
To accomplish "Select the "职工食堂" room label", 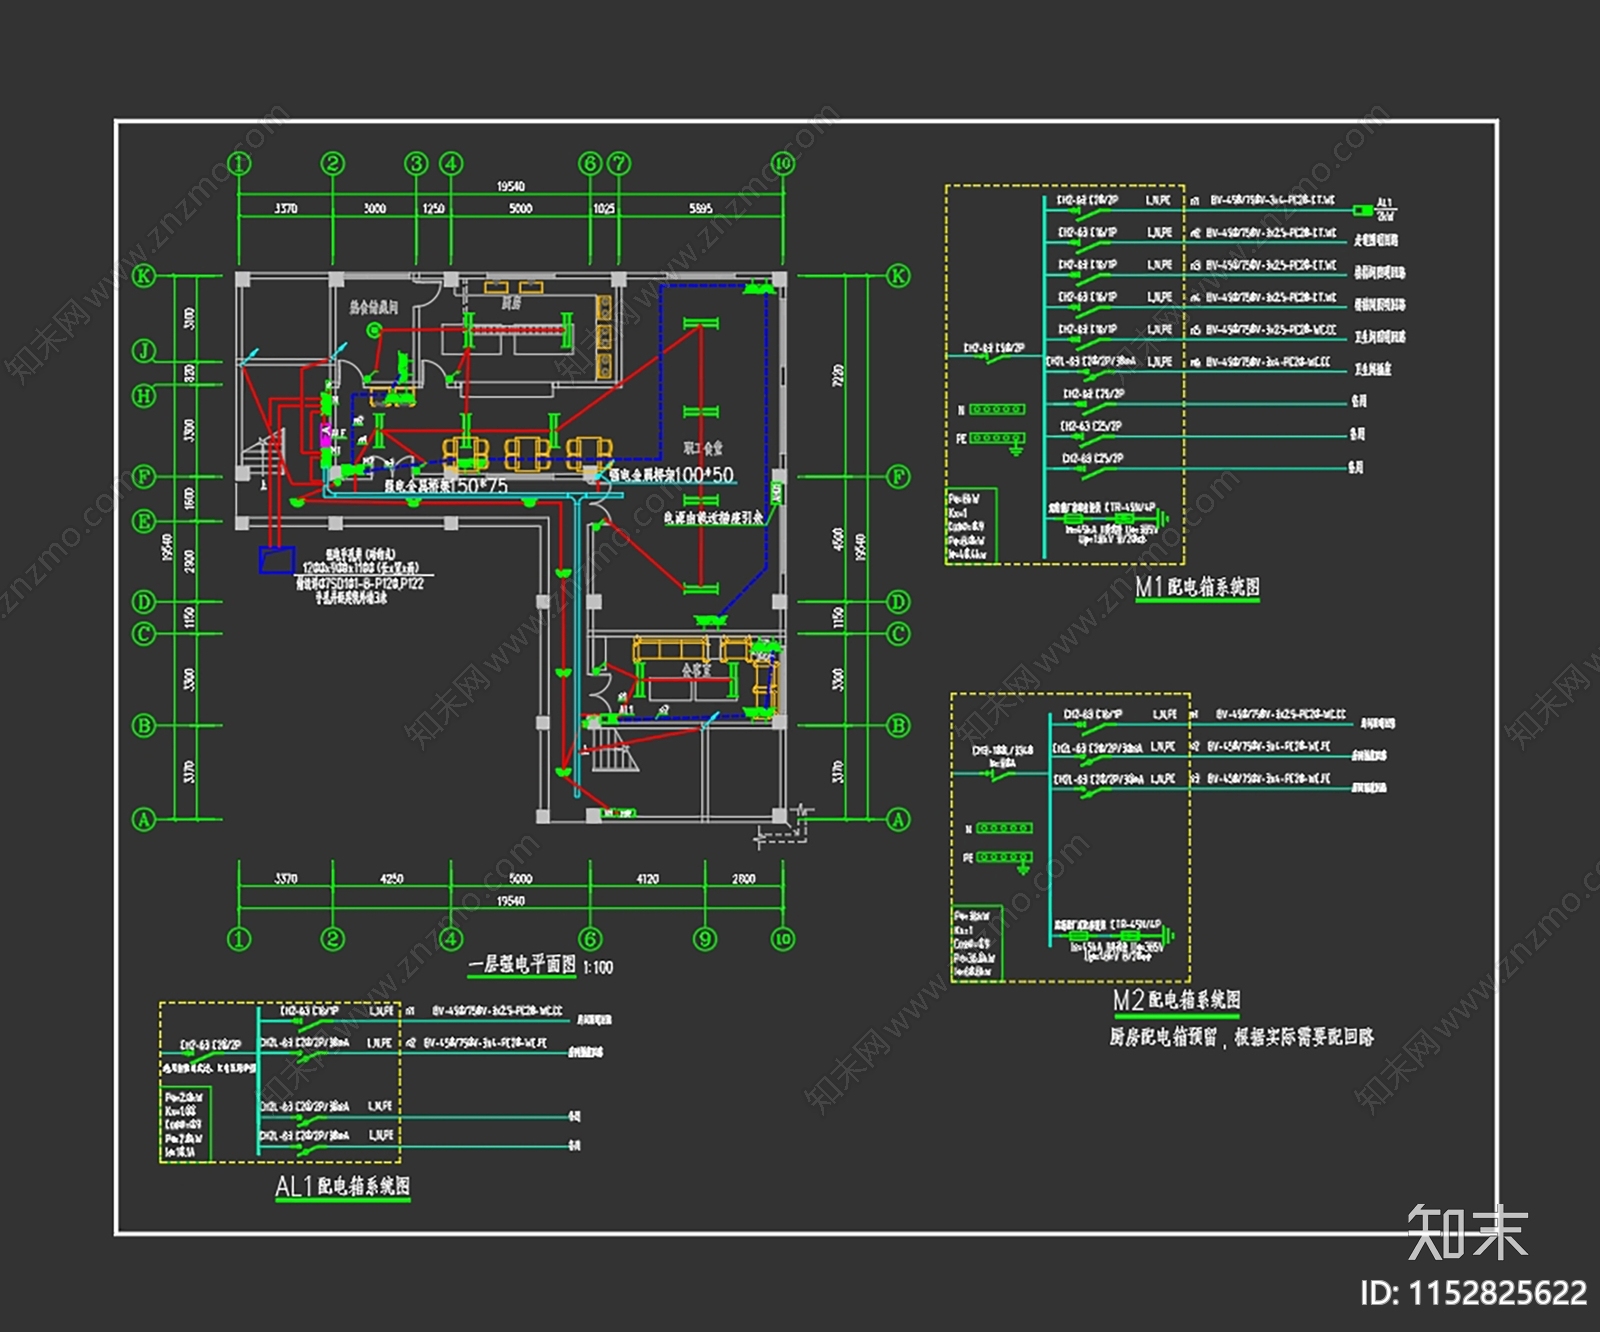I will tap(703, 448).
